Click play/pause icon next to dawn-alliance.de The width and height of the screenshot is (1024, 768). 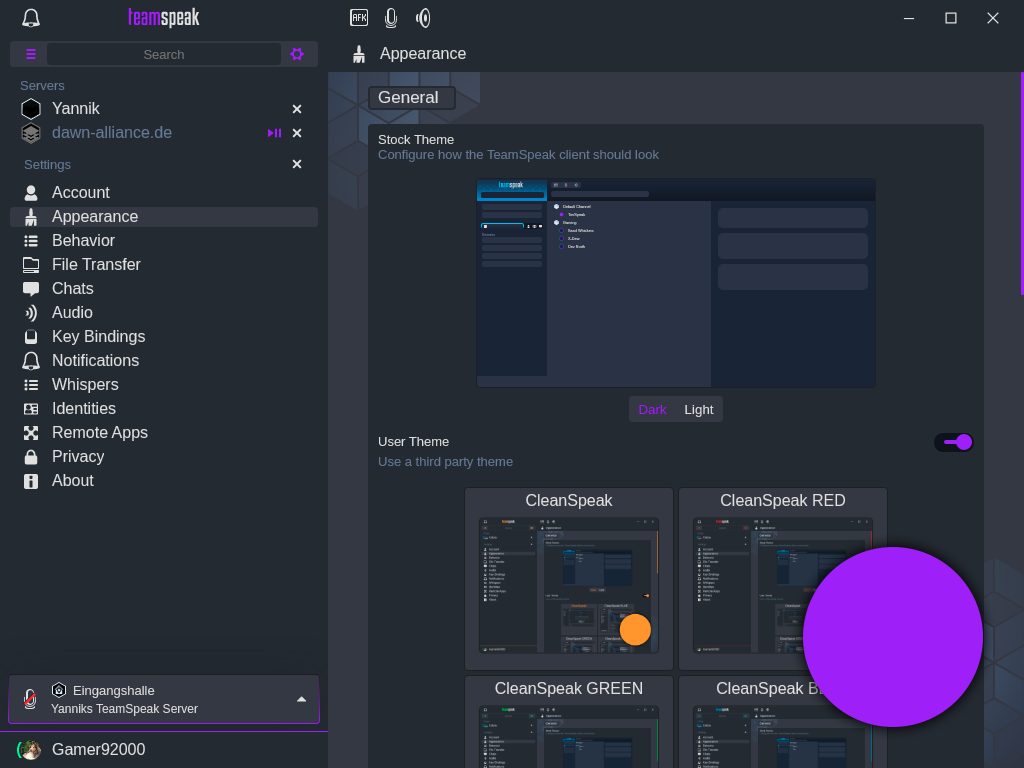(274, 133)
